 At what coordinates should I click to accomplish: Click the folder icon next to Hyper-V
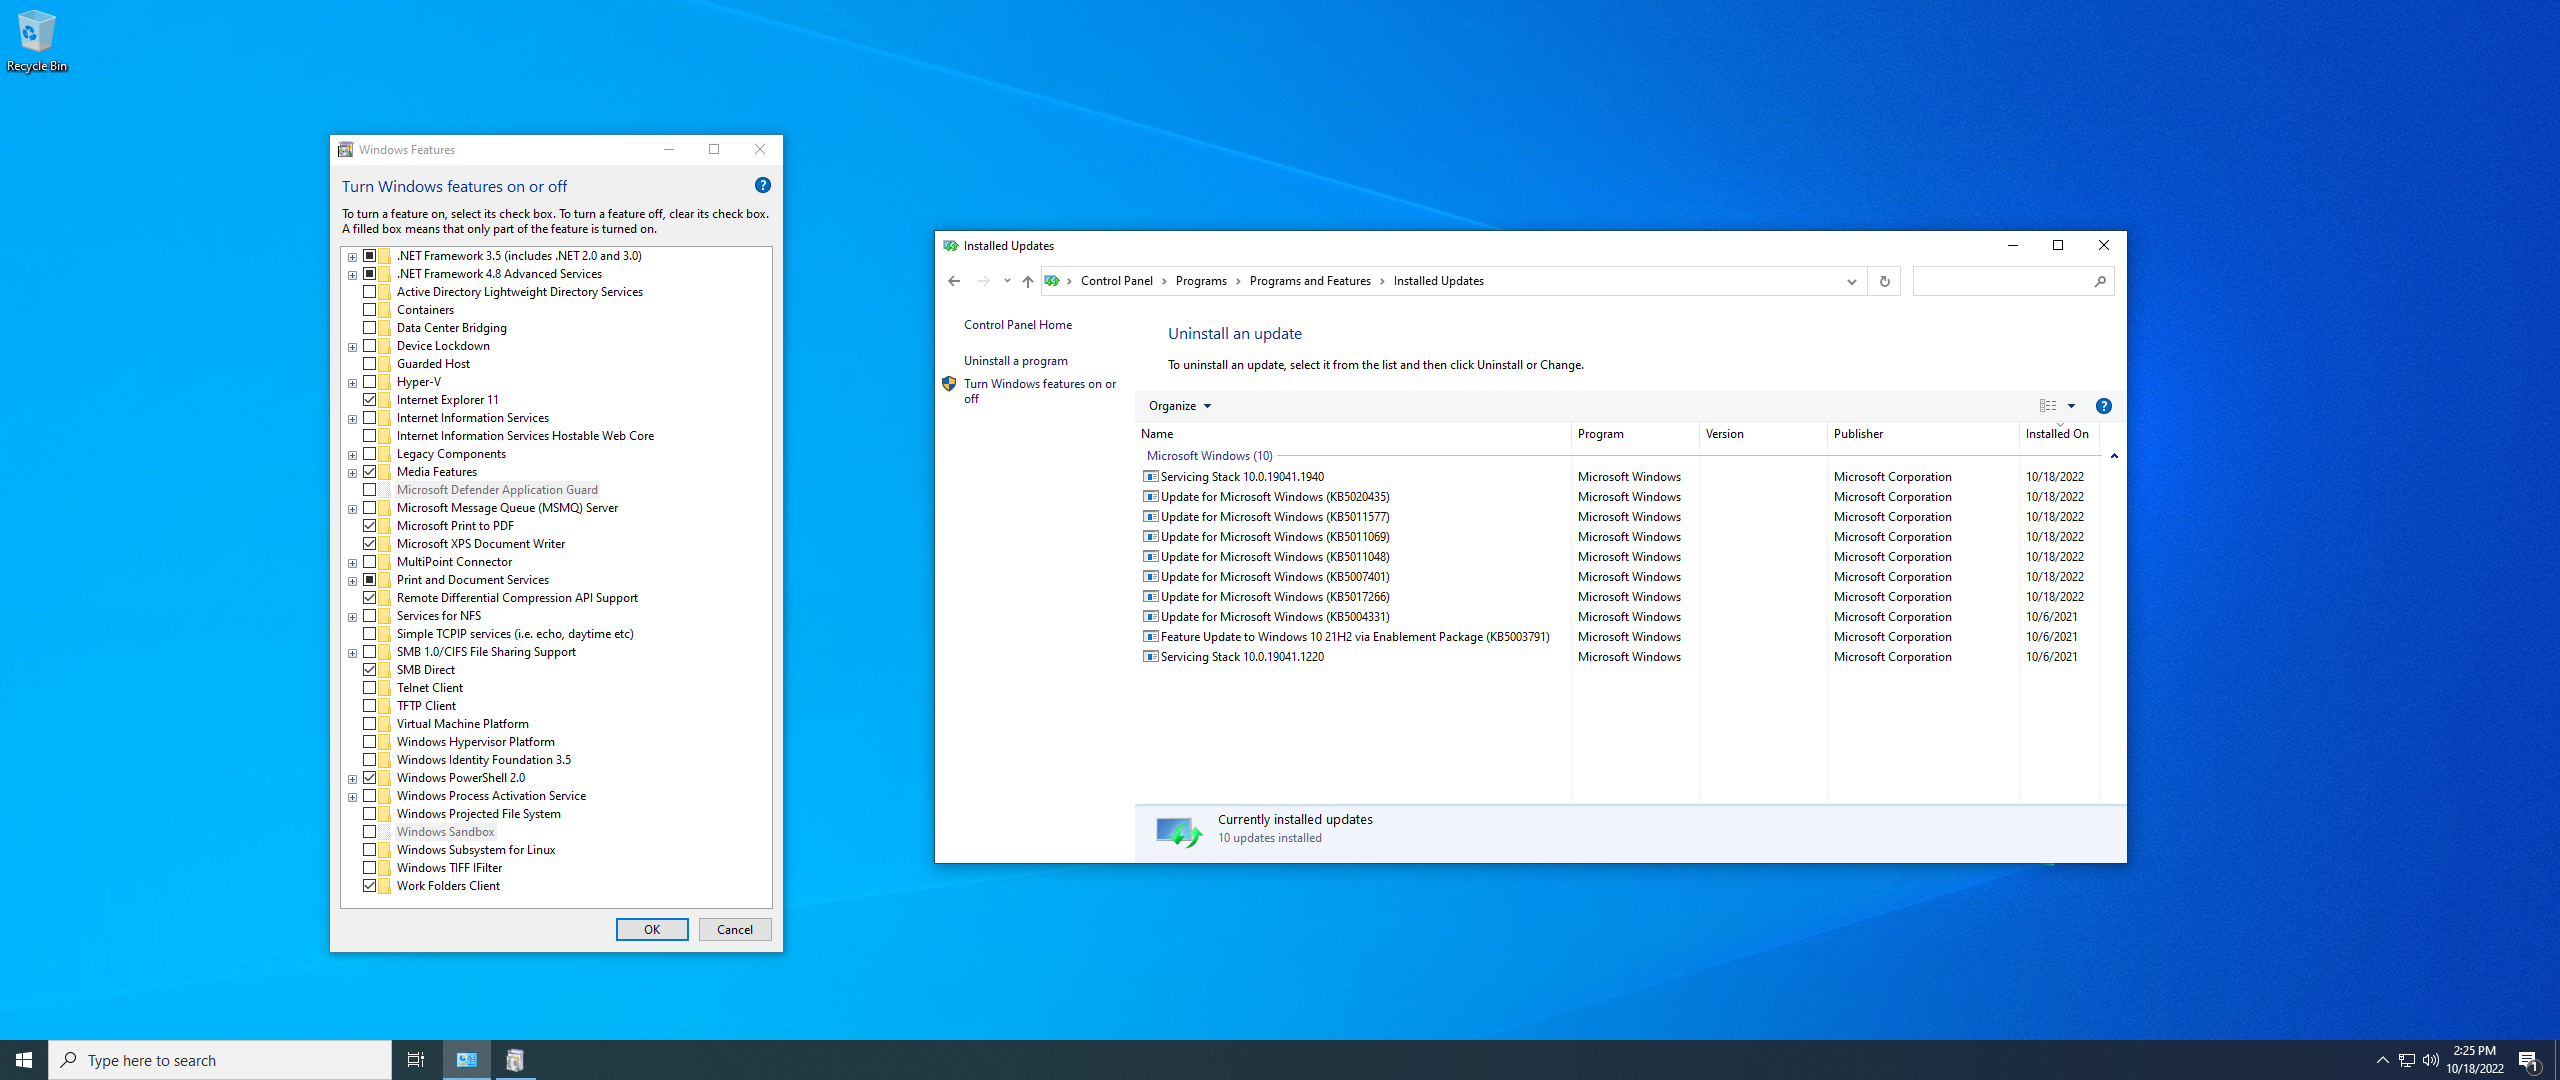pyautogui.click(x=385, y=382)
